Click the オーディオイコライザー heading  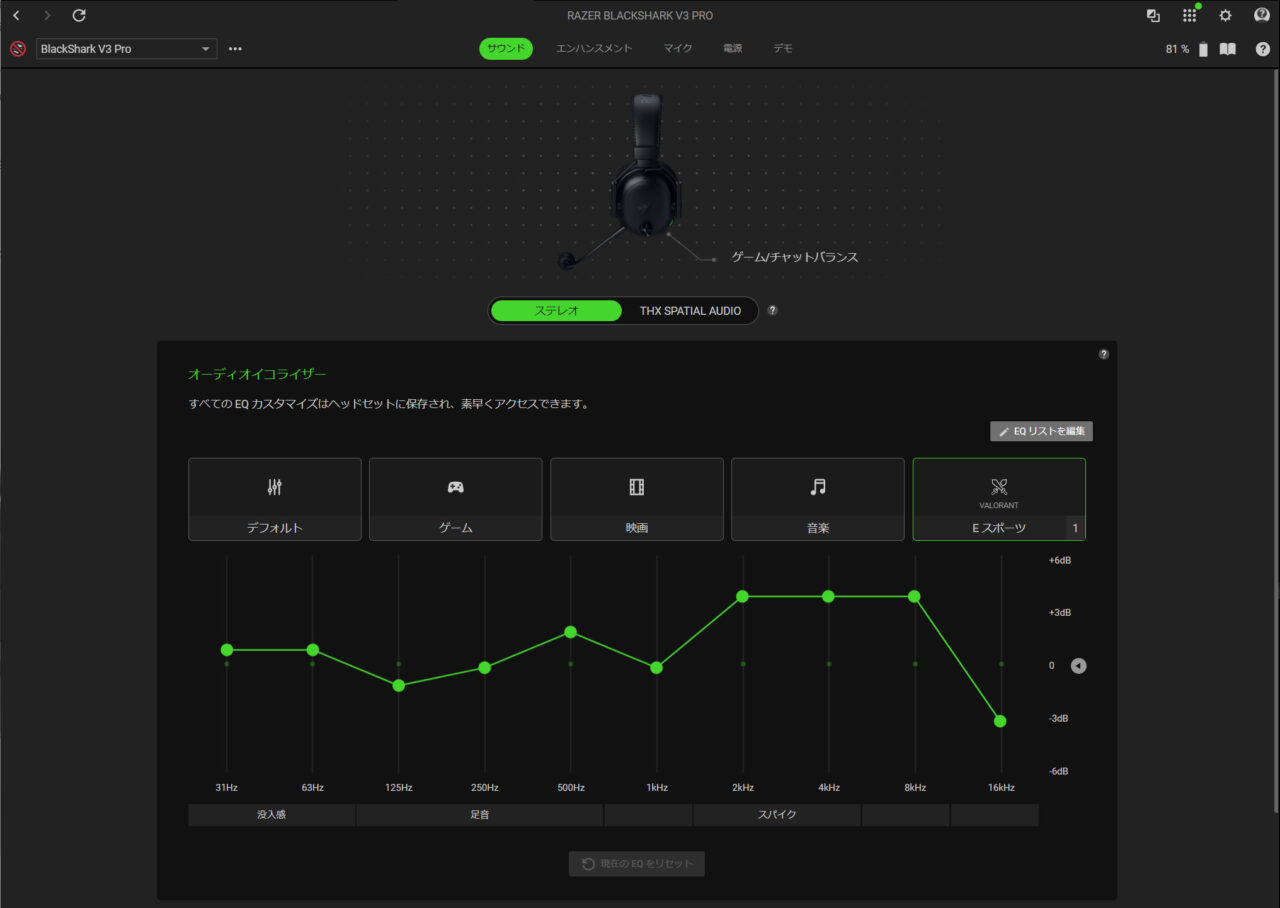pyautogui.click(x=257, y=374)
